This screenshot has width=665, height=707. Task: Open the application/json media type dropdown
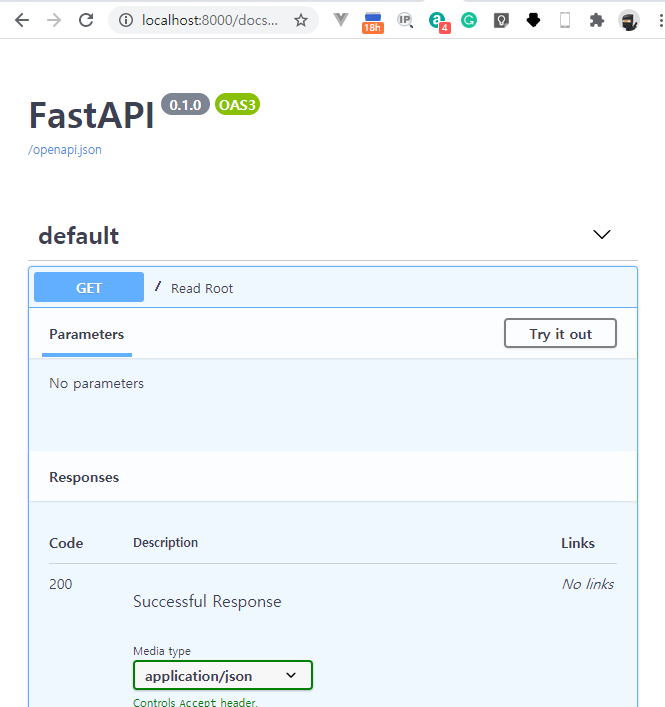(x=223, y=675)
